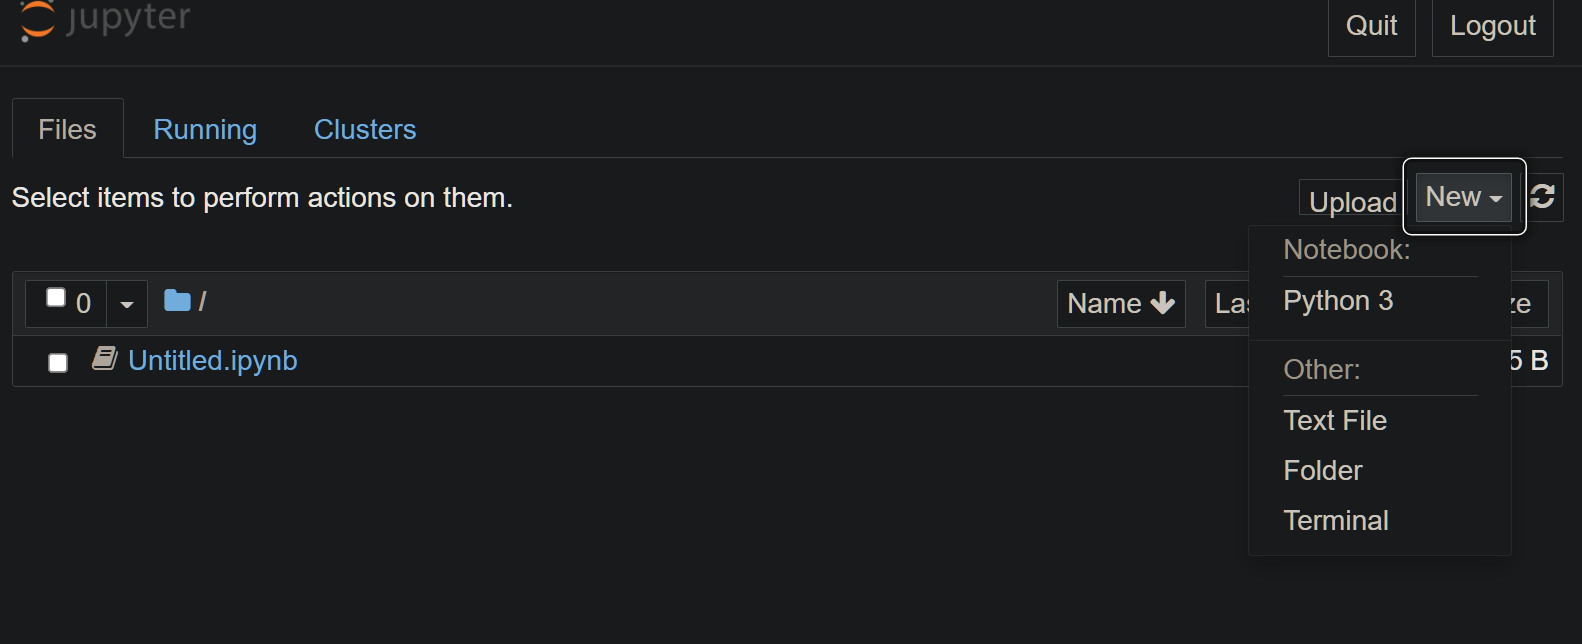Viewport: 1582px width, 644px height.
Task: Open the root directory via slash breadcrumb
Action: coord(203,300)
